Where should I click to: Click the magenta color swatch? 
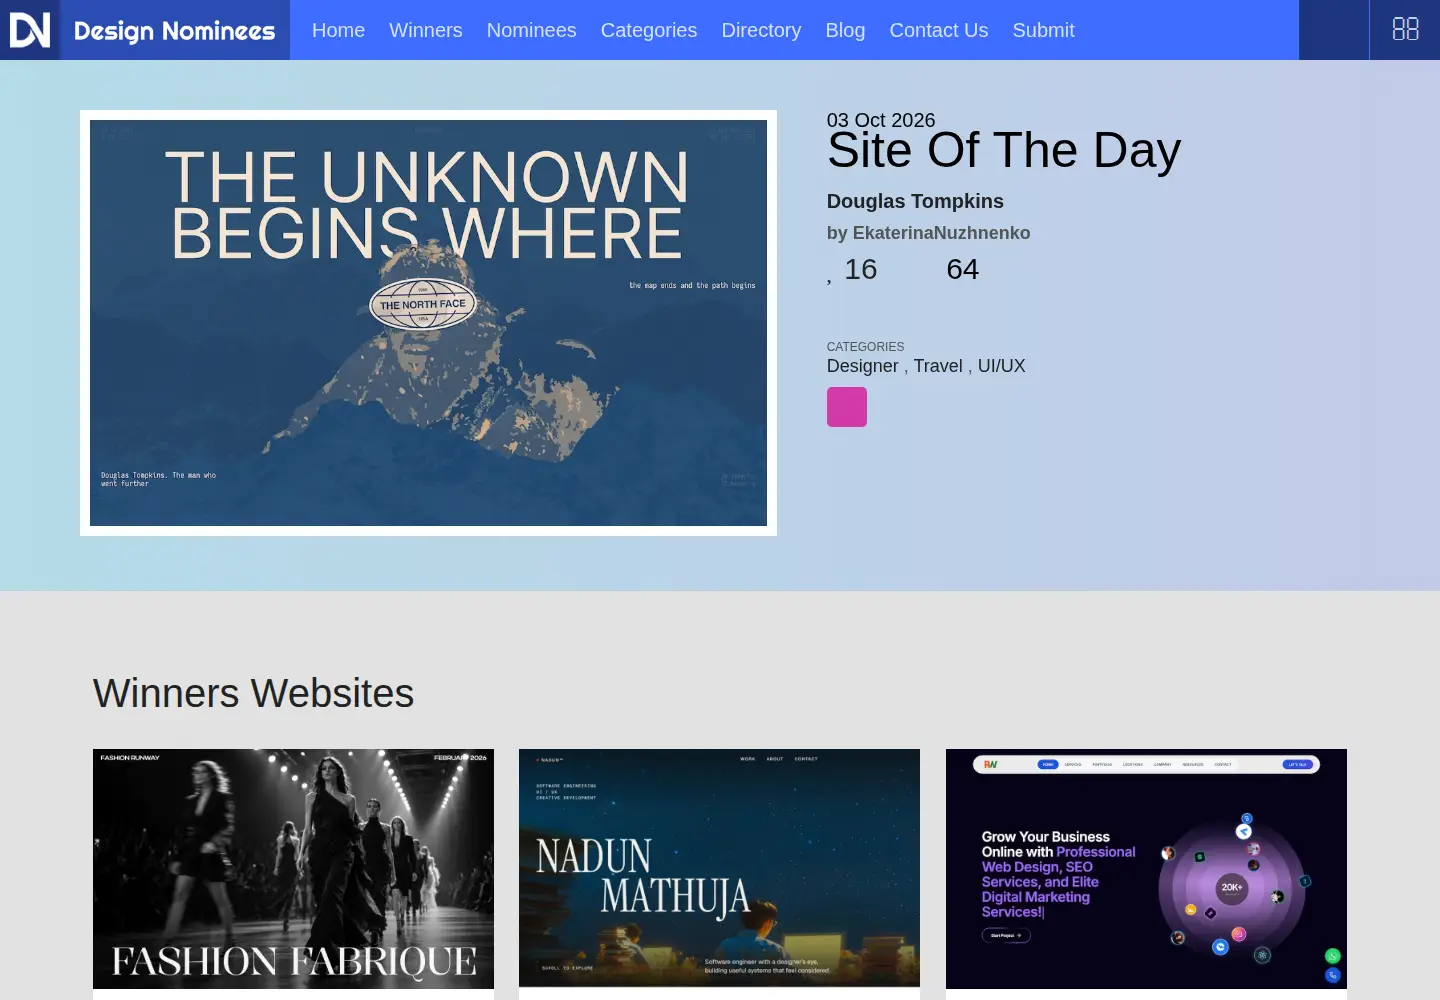click(847, 407)
